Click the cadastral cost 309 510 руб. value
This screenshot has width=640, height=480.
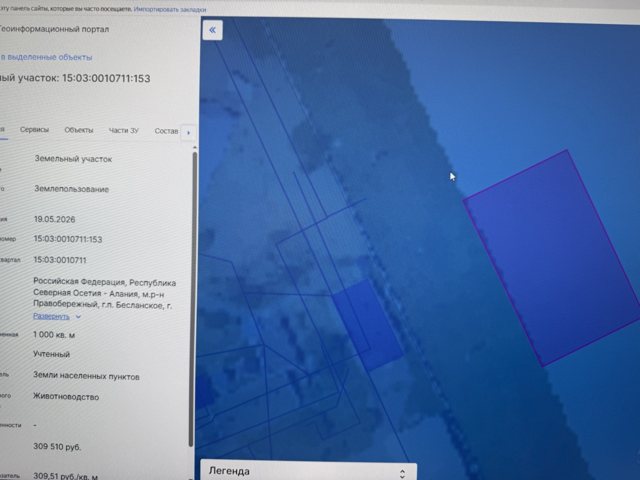57,447
